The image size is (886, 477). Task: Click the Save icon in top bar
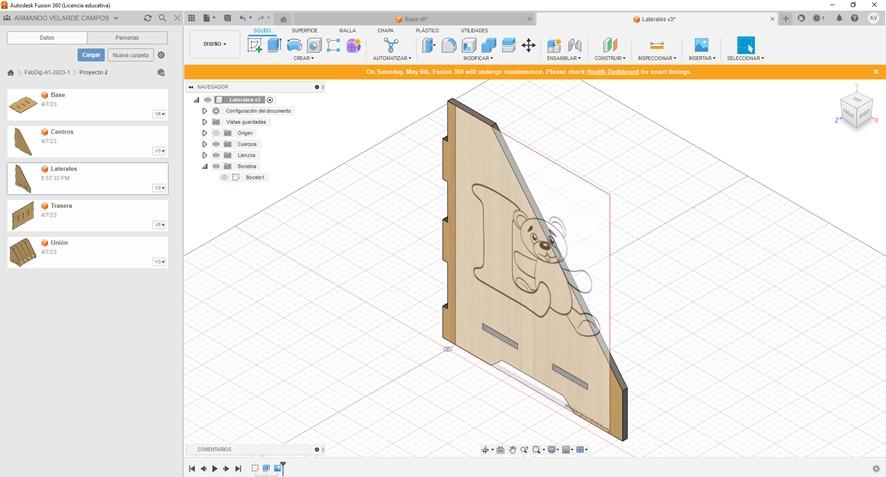tap(228, 18)
